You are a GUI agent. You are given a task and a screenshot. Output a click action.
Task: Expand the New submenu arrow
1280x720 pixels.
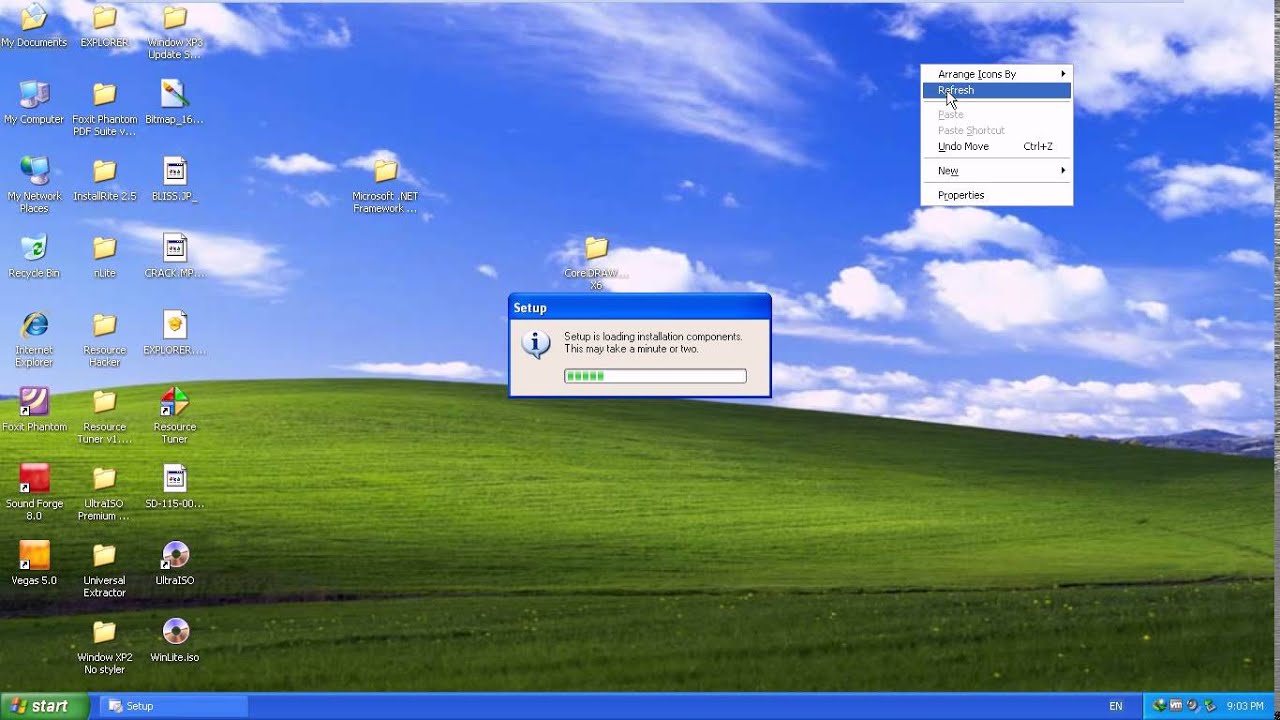(x=1063, y=171)
